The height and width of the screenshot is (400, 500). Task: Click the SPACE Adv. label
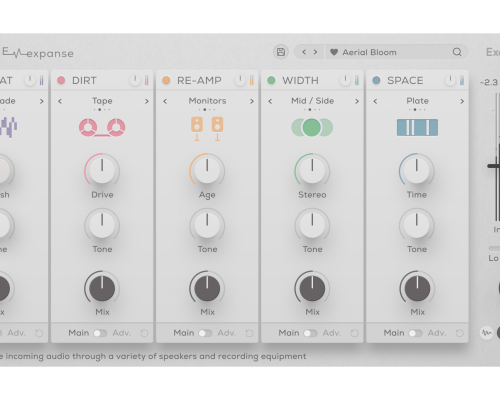(x=437, y=333)
